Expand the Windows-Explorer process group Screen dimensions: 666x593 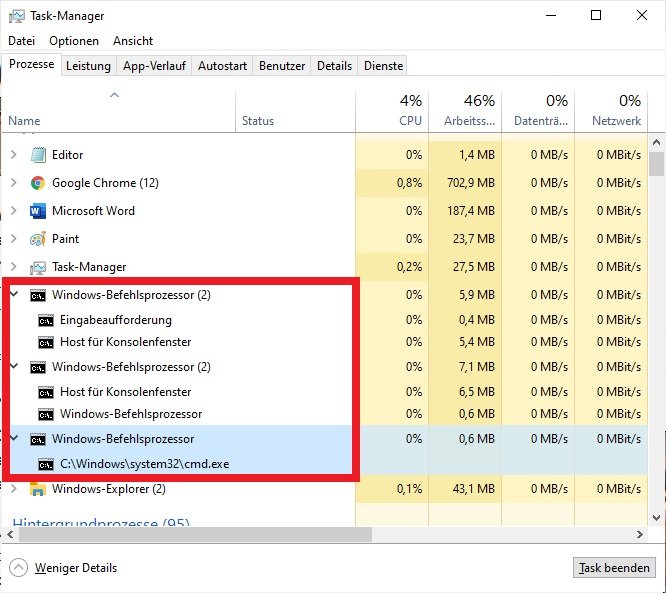coord(13,489)
